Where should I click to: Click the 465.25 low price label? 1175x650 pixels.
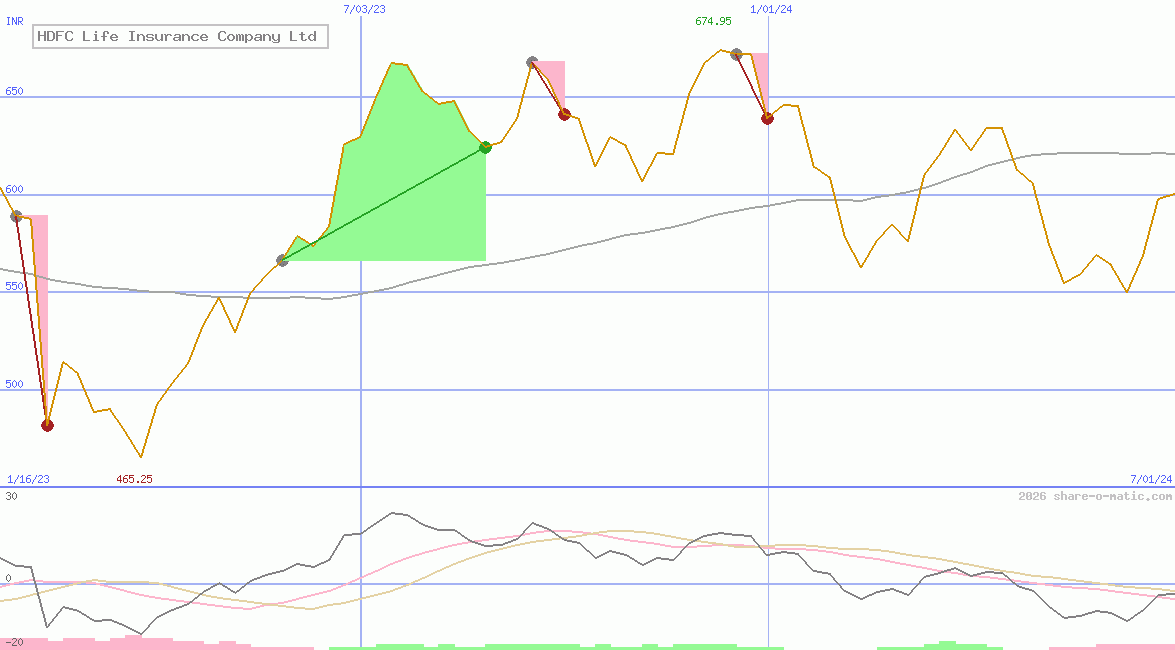(134, 478)
